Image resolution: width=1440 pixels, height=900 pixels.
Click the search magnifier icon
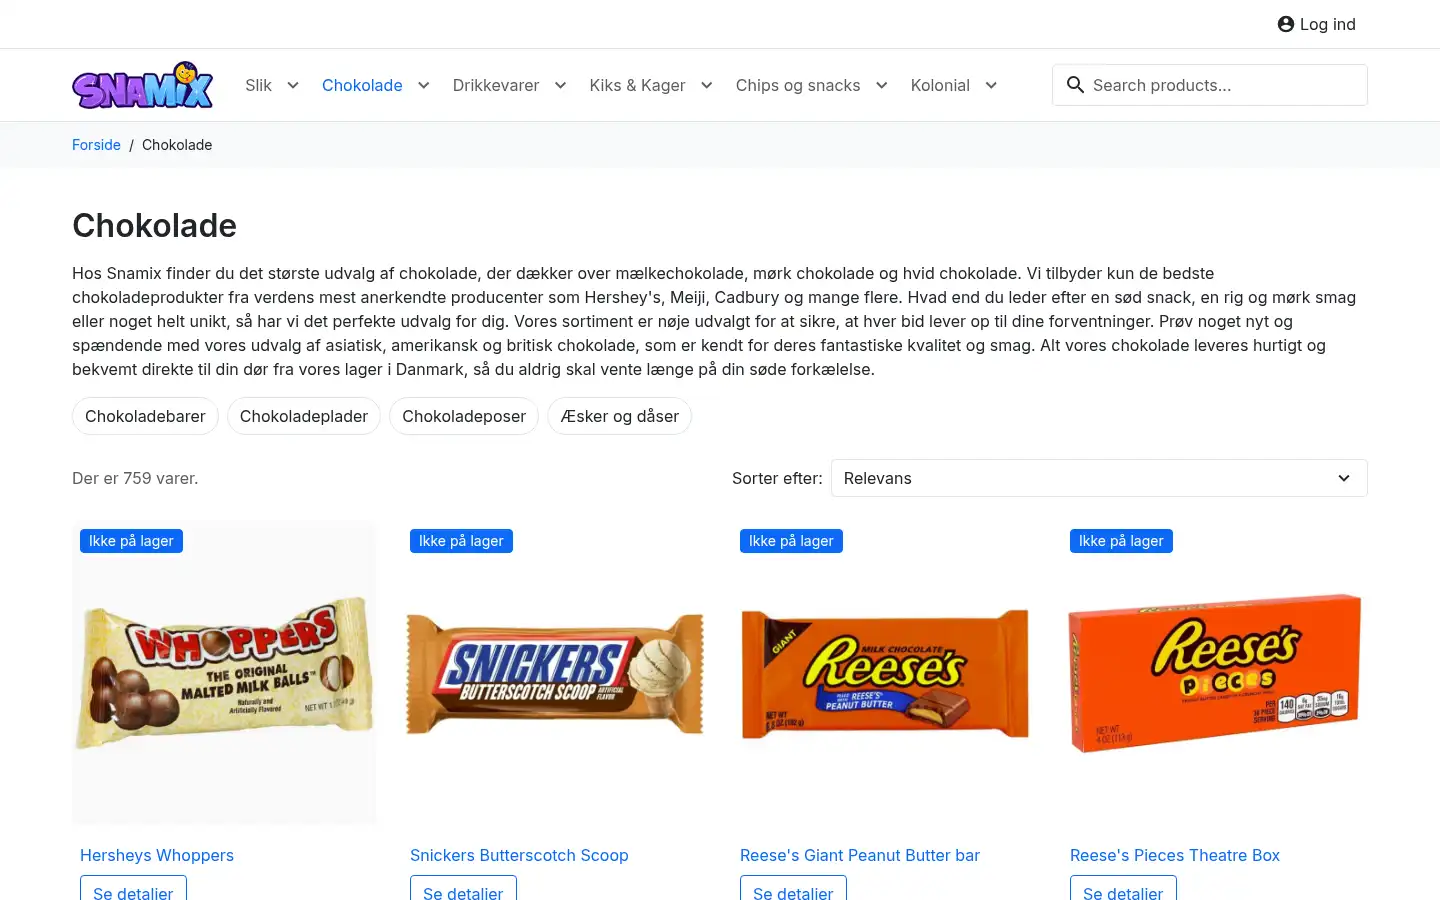click(x=1075, y=85)
